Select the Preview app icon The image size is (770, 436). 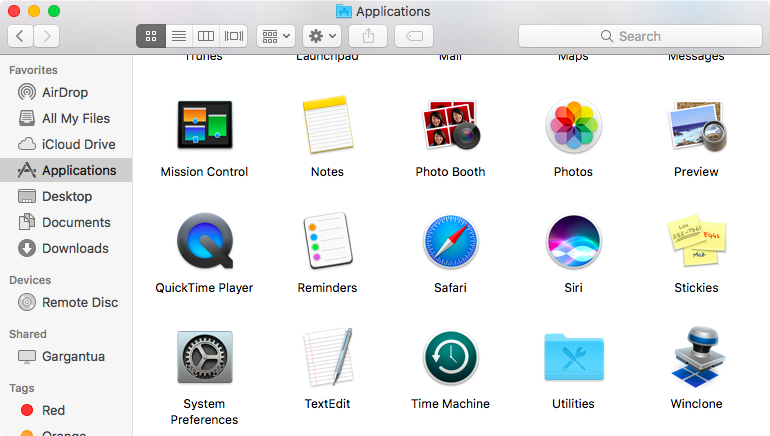click(696, 126)
